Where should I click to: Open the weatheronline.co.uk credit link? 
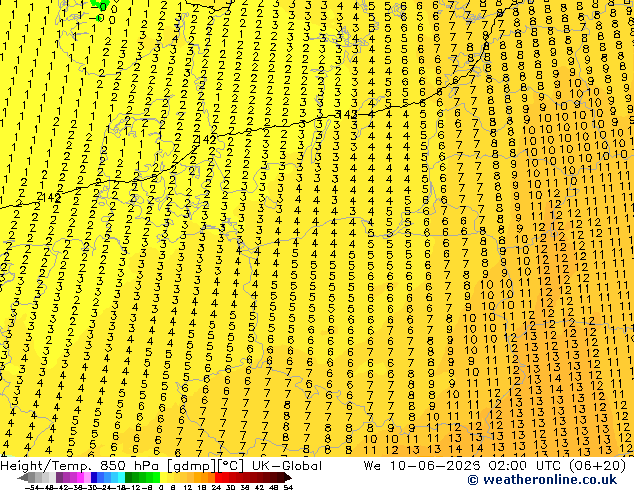click(x=542, y=480)
